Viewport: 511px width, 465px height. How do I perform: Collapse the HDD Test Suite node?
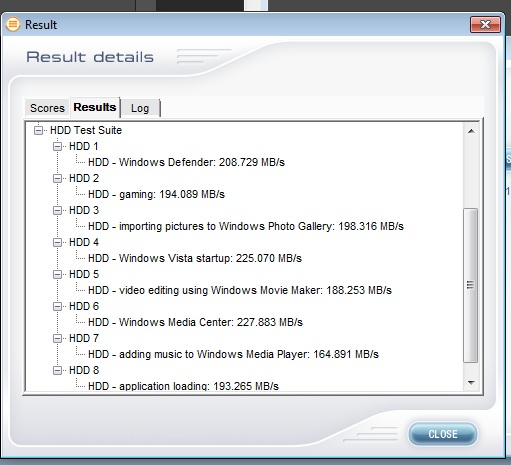pos(39,130)
